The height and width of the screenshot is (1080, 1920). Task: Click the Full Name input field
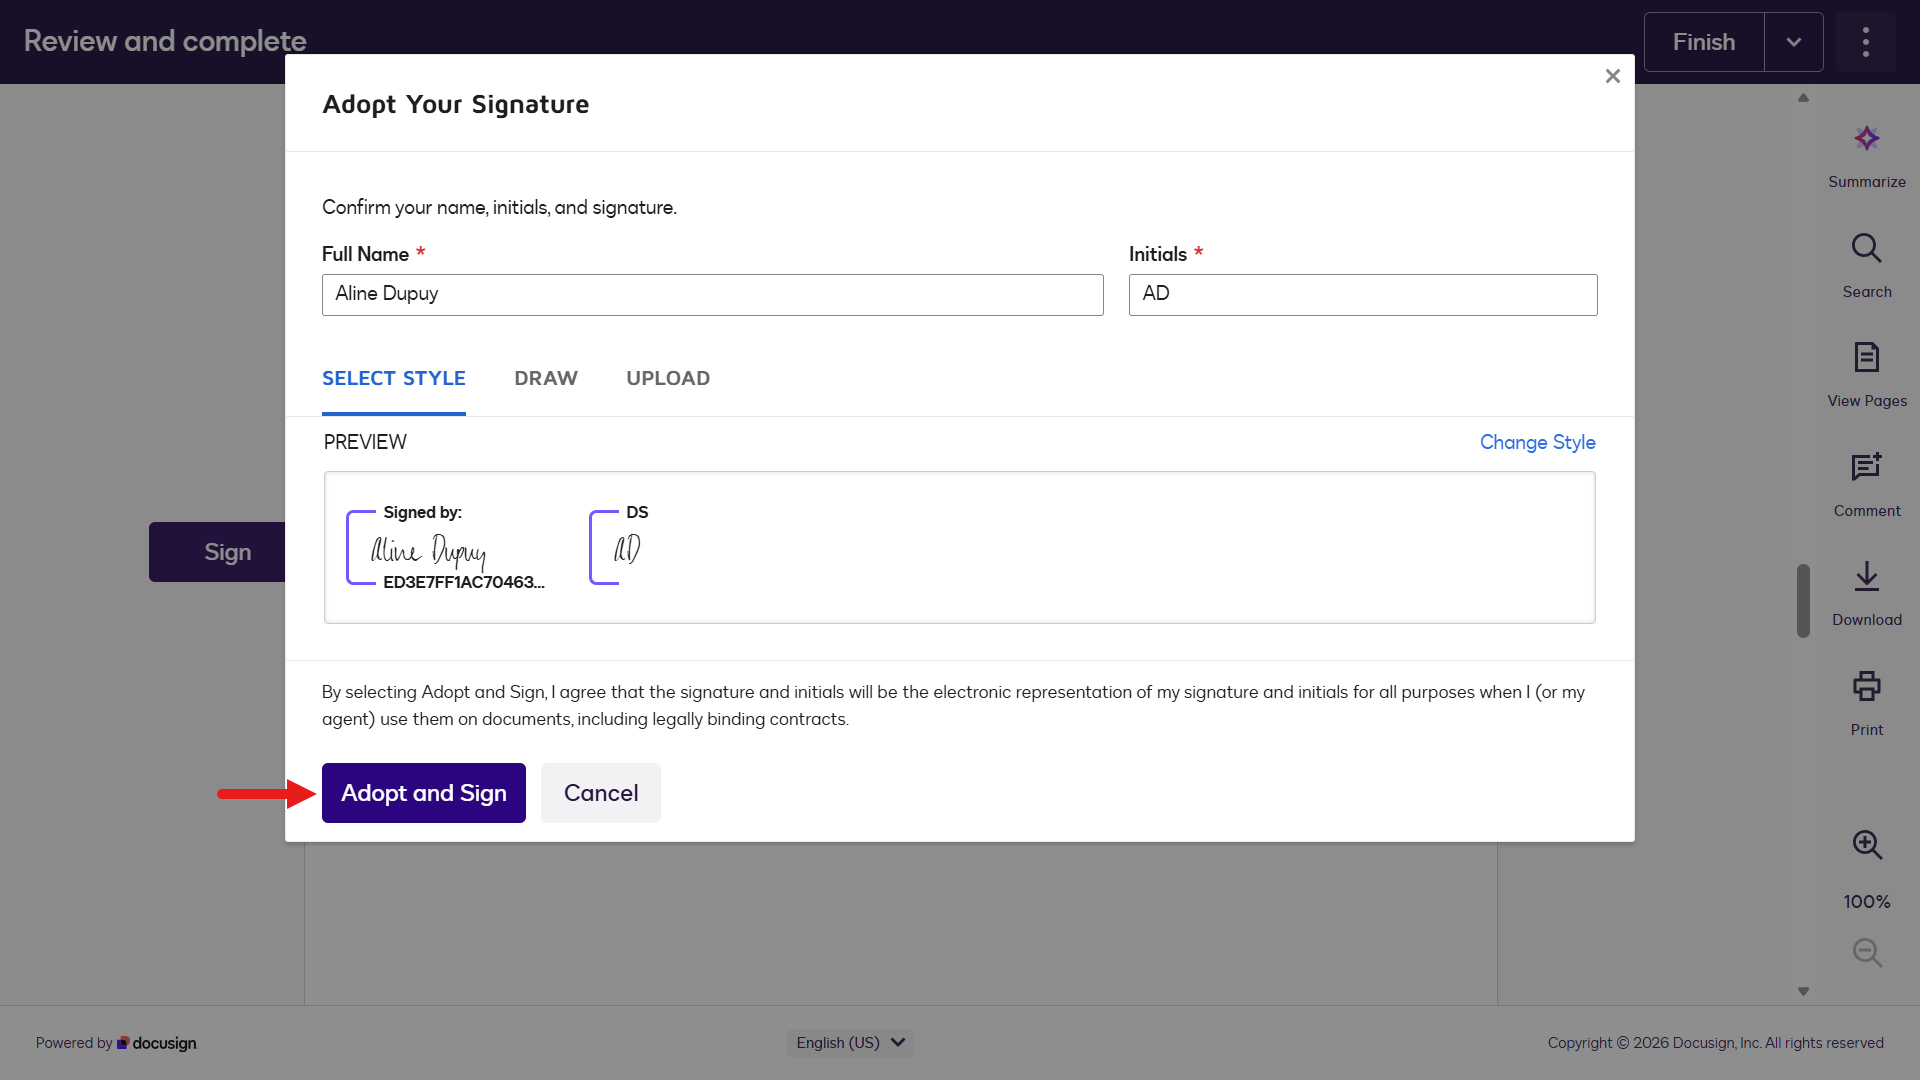tap(713, 295)
